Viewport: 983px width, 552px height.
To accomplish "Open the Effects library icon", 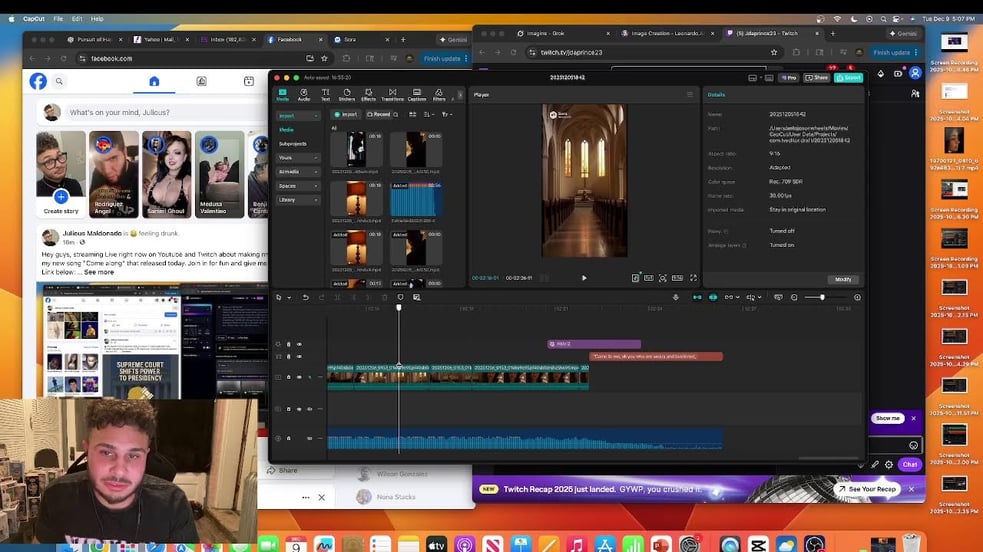I will [368, 94].
